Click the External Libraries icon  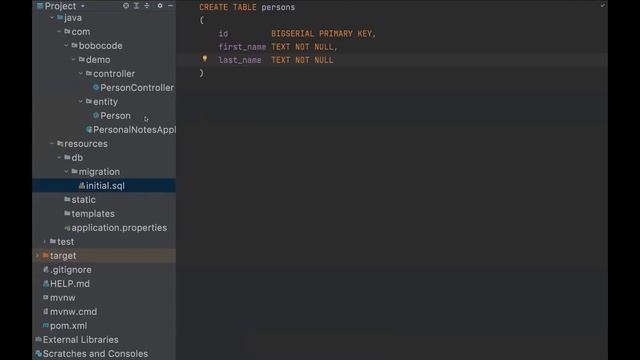click(38, 340)
